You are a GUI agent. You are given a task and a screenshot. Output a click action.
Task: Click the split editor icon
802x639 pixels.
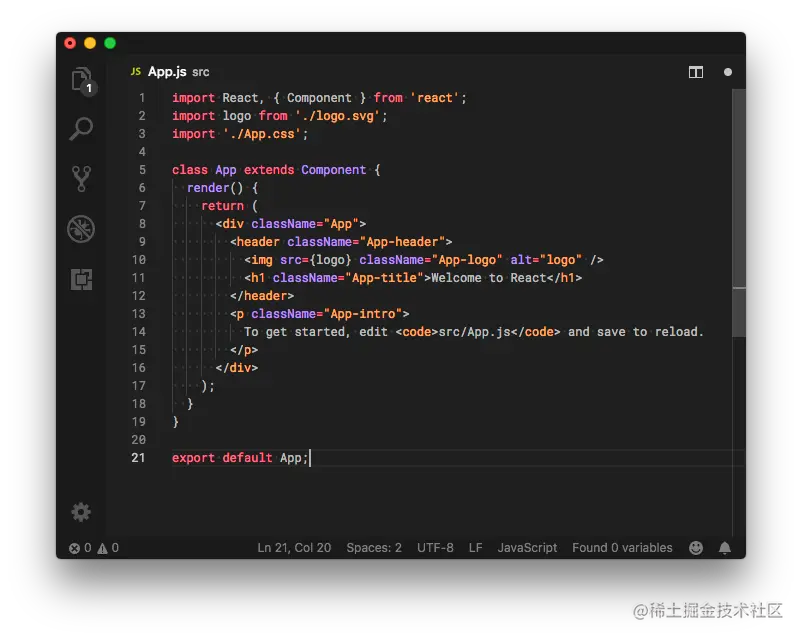pos(696,72)
